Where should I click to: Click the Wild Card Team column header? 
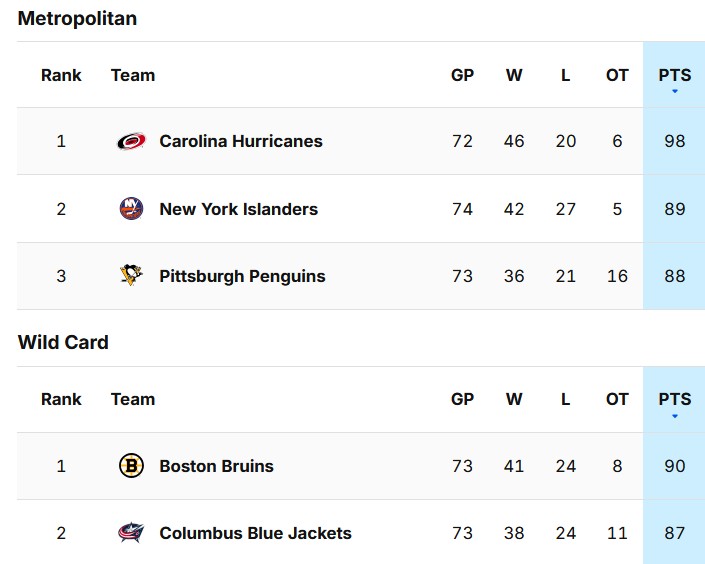click(x=133, y=399)
